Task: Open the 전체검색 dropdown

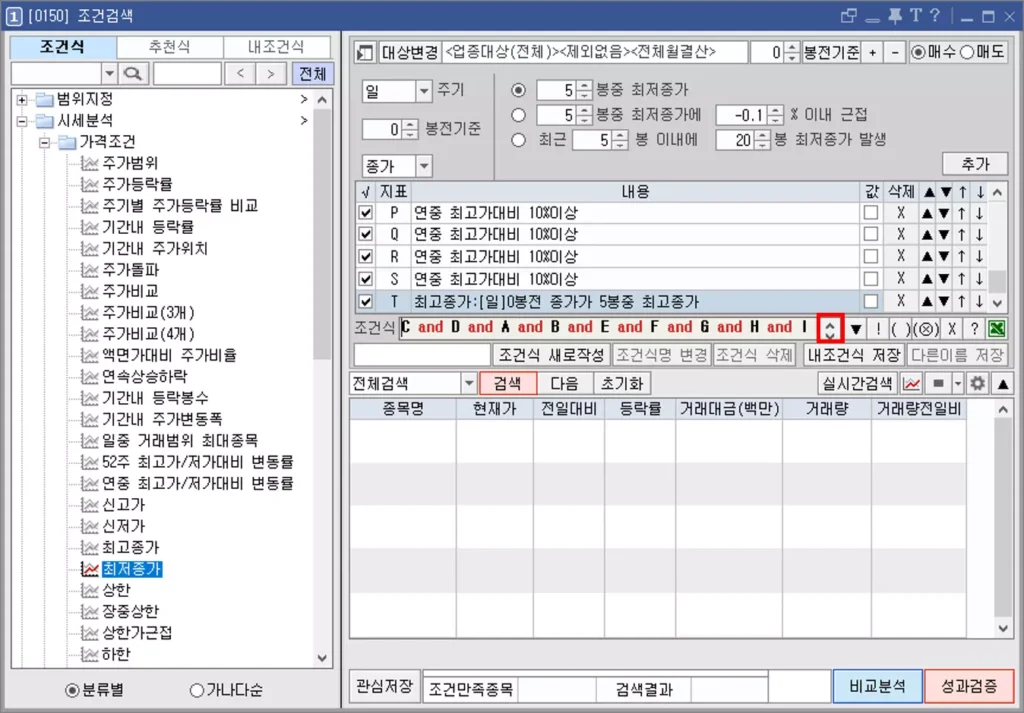Action: [x=468, y=384]
